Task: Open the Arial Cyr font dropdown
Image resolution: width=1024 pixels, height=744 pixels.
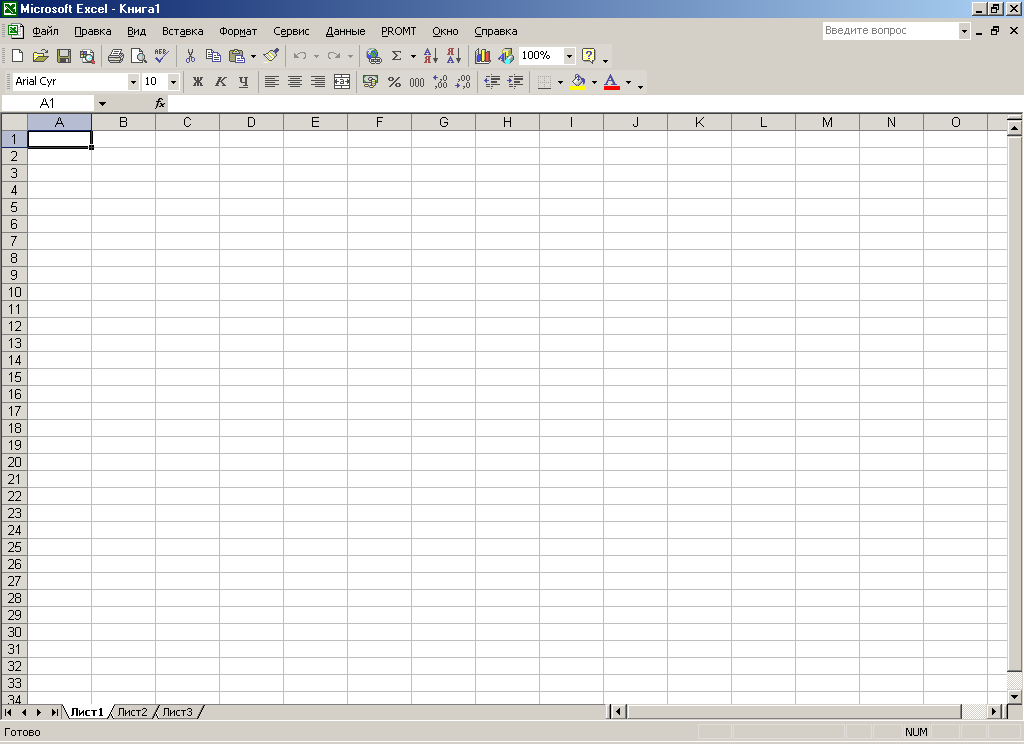Action: [133, 82]
